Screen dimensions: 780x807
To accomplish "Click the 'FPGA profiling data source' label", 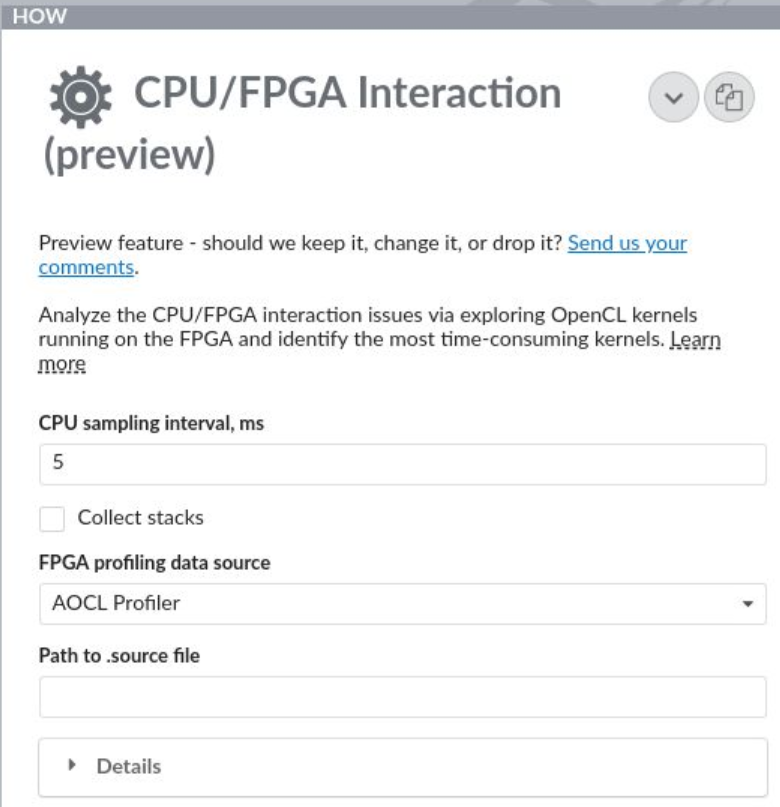I will (x=154, y=563).
